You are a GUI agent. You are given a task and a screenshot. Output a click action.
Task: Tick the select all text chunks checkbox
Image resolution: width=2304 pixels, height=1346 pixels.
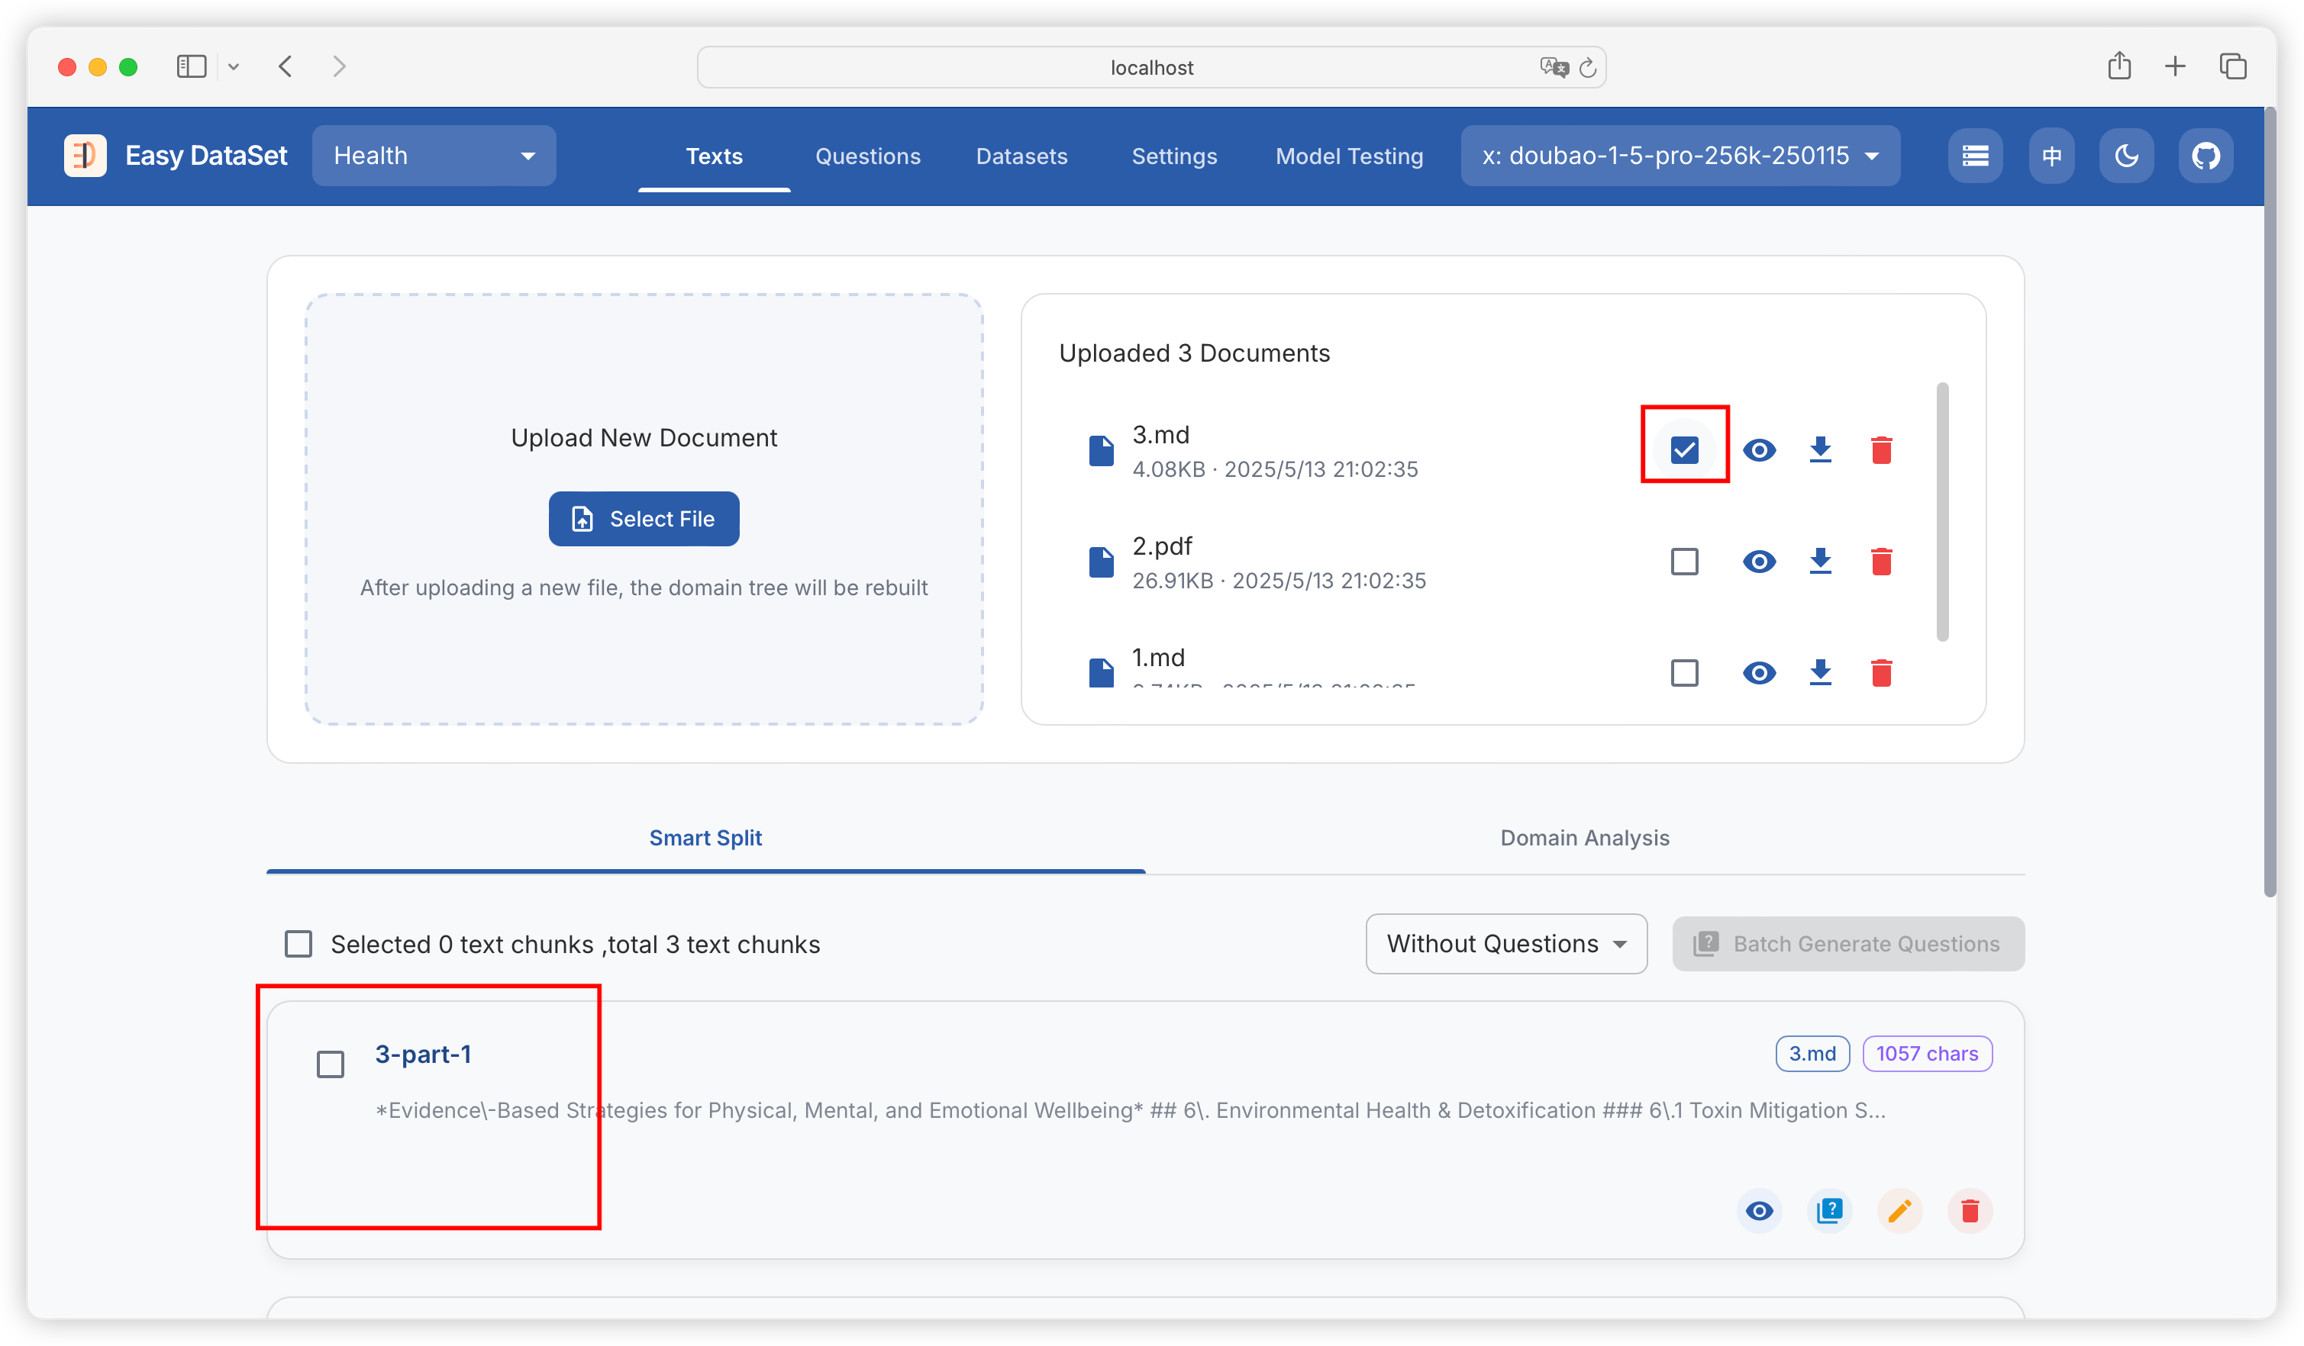(x=298, y=944)
